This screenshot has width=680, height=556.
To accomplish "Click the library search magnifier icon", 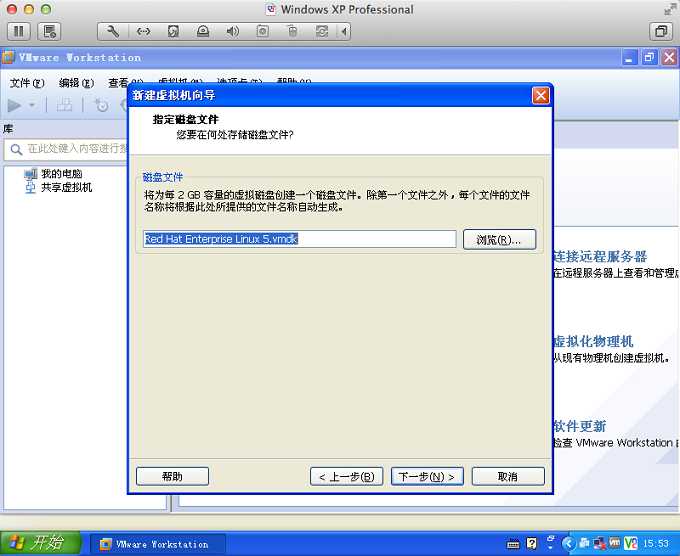I will (16, 150).
